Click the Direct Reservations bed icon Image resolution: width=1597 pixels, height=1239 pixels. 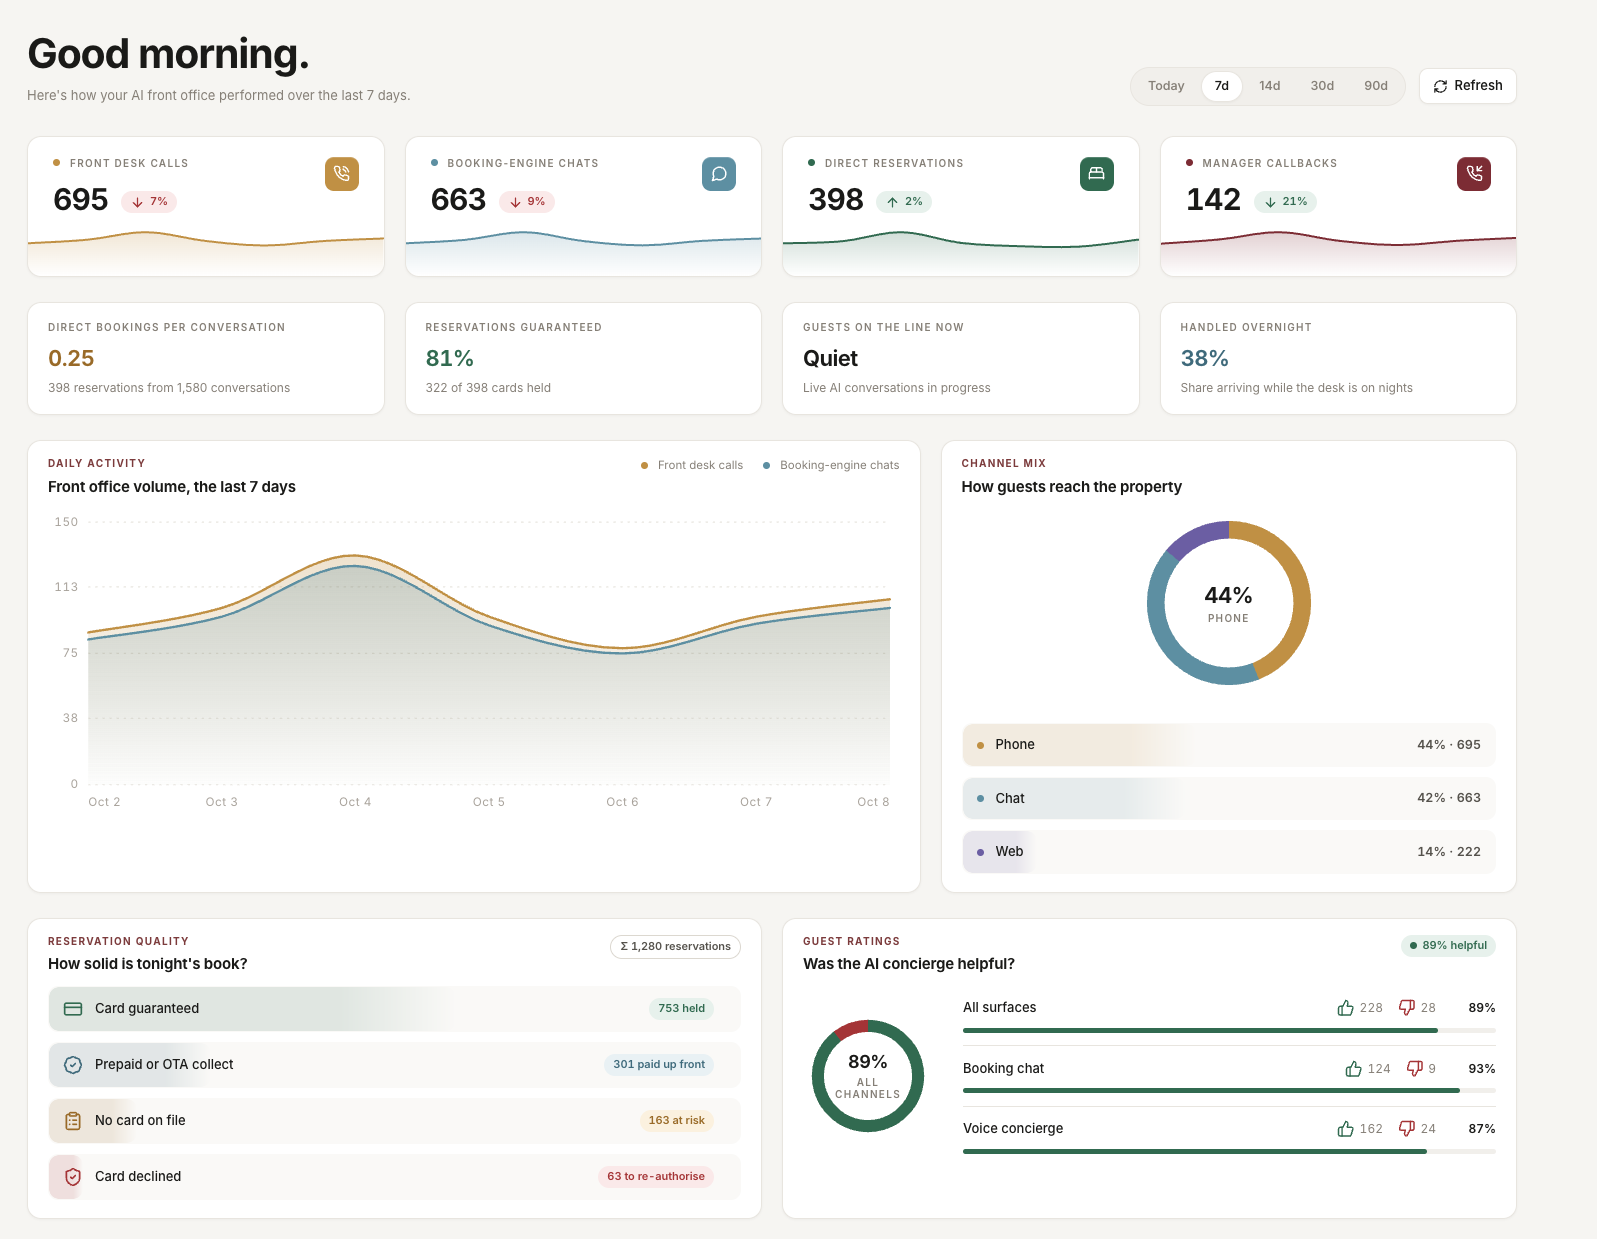coord(1097,174)
